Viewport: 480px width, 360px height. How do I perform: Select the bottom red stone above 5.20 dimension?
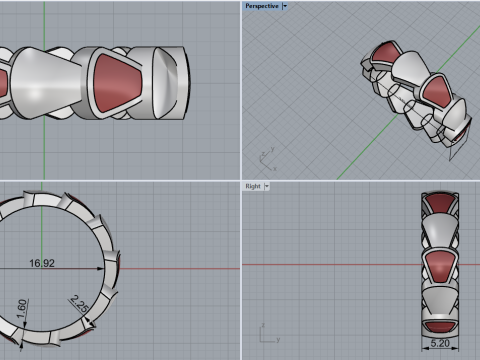(x=440, y=327)
